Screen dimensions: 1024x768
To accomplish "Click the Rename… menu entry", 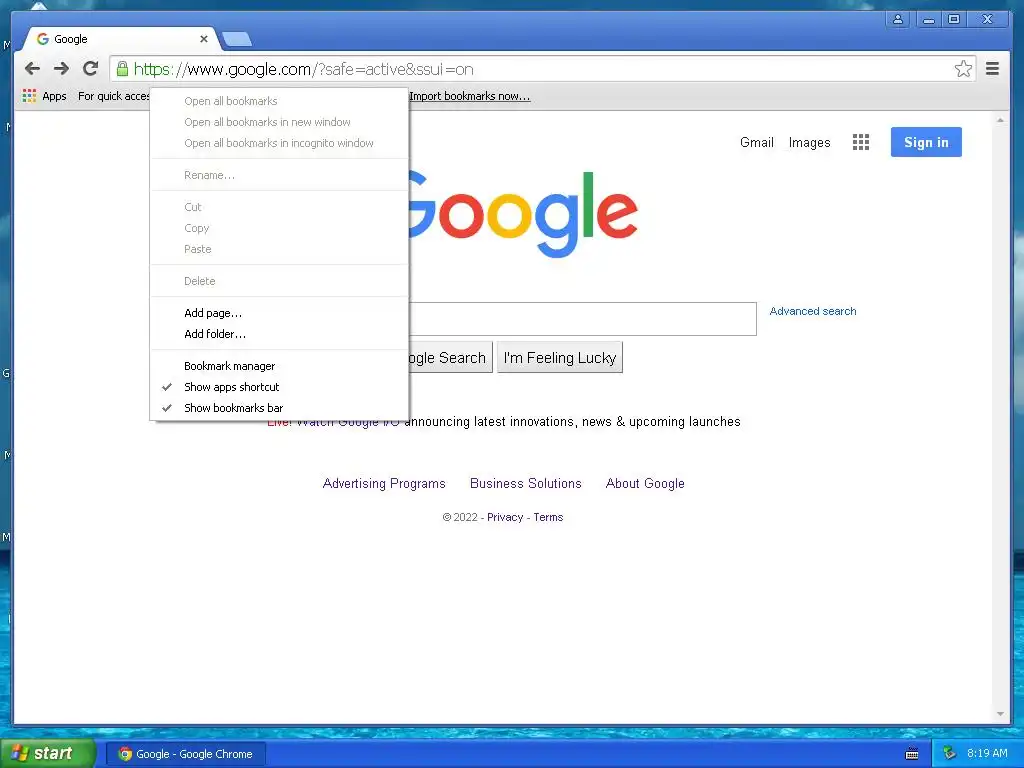I will coord(280,175).
